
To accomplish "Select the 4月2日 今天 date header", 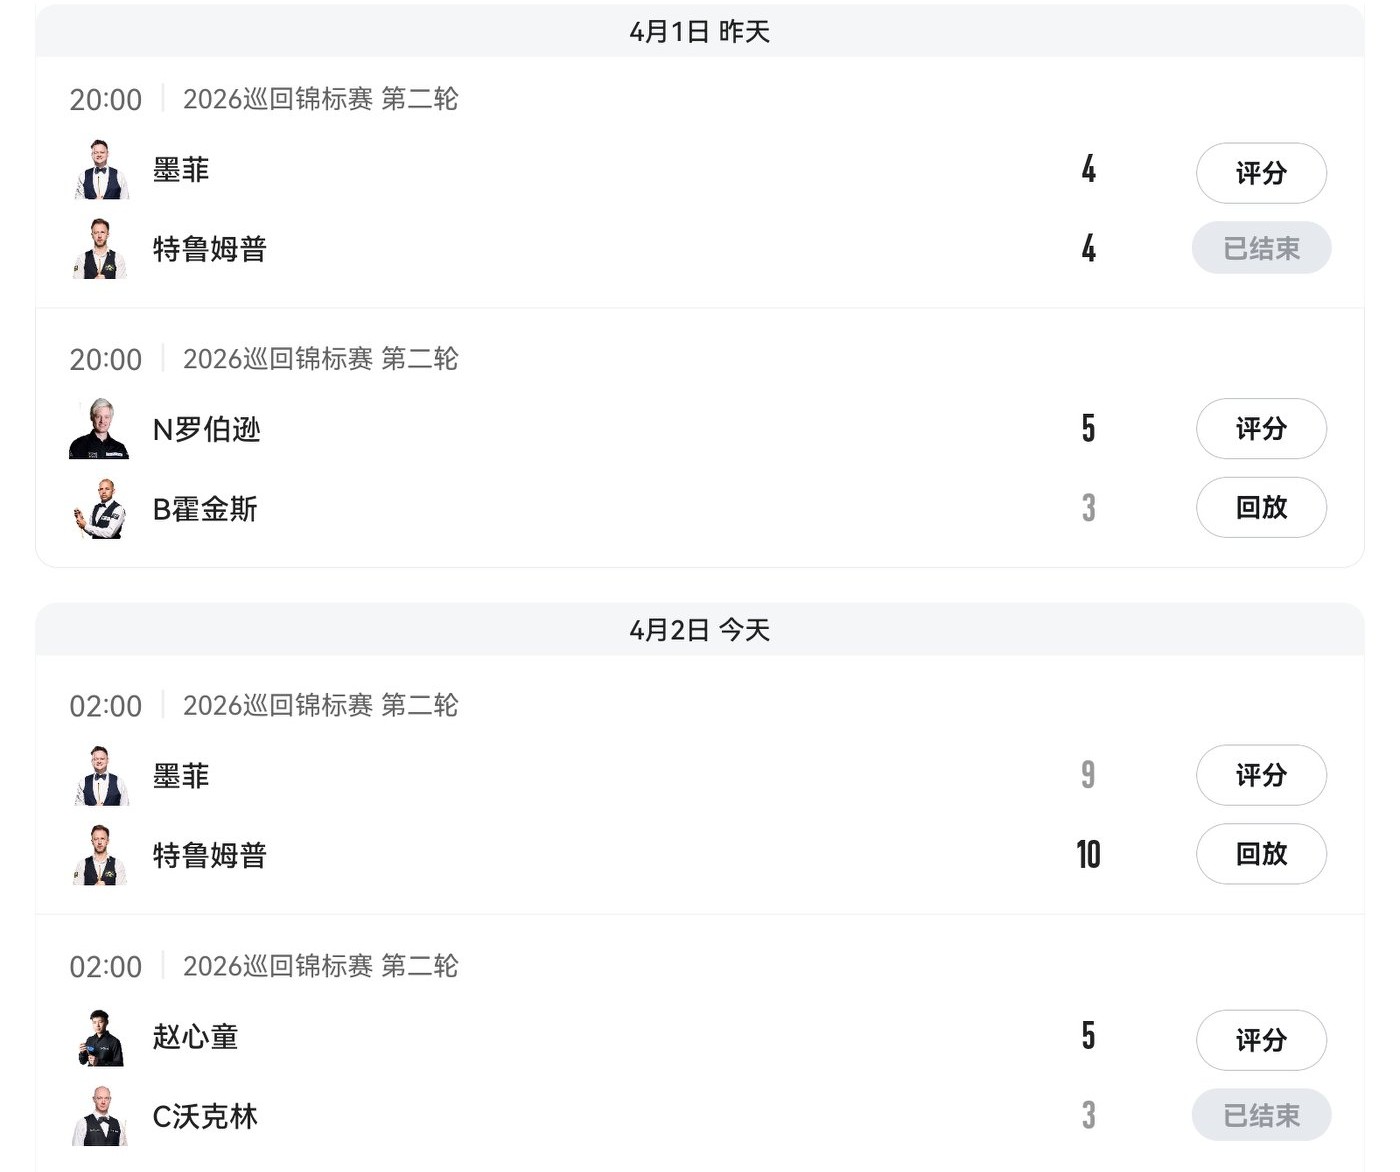I will tap(700, 630).
